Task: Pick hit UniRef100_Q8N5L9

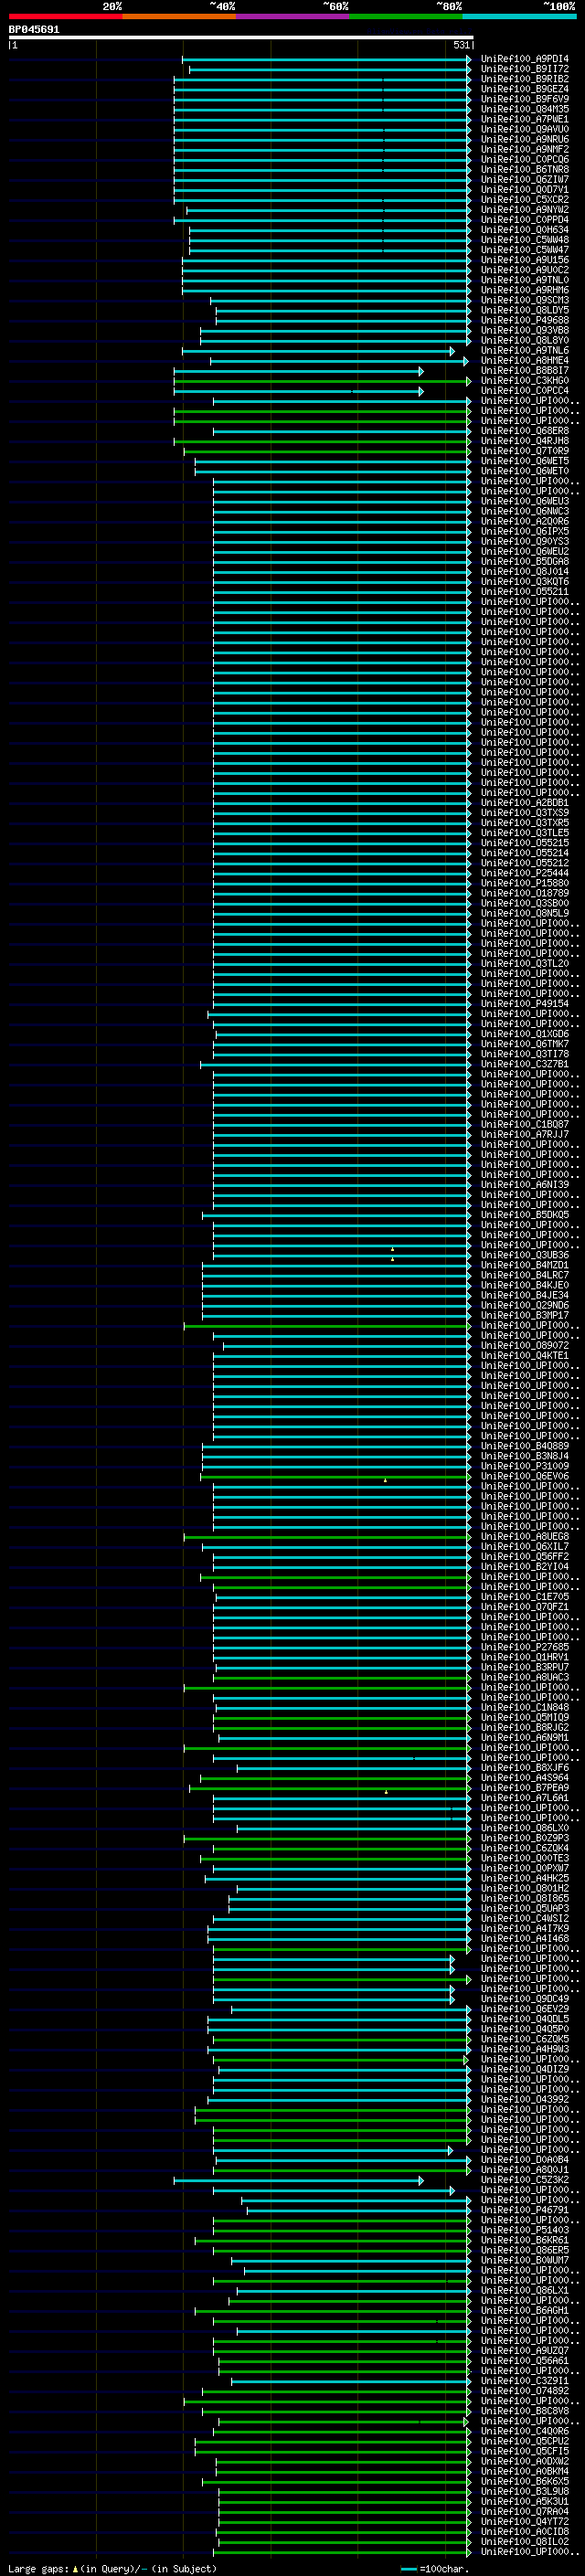Action: (524, 913)
